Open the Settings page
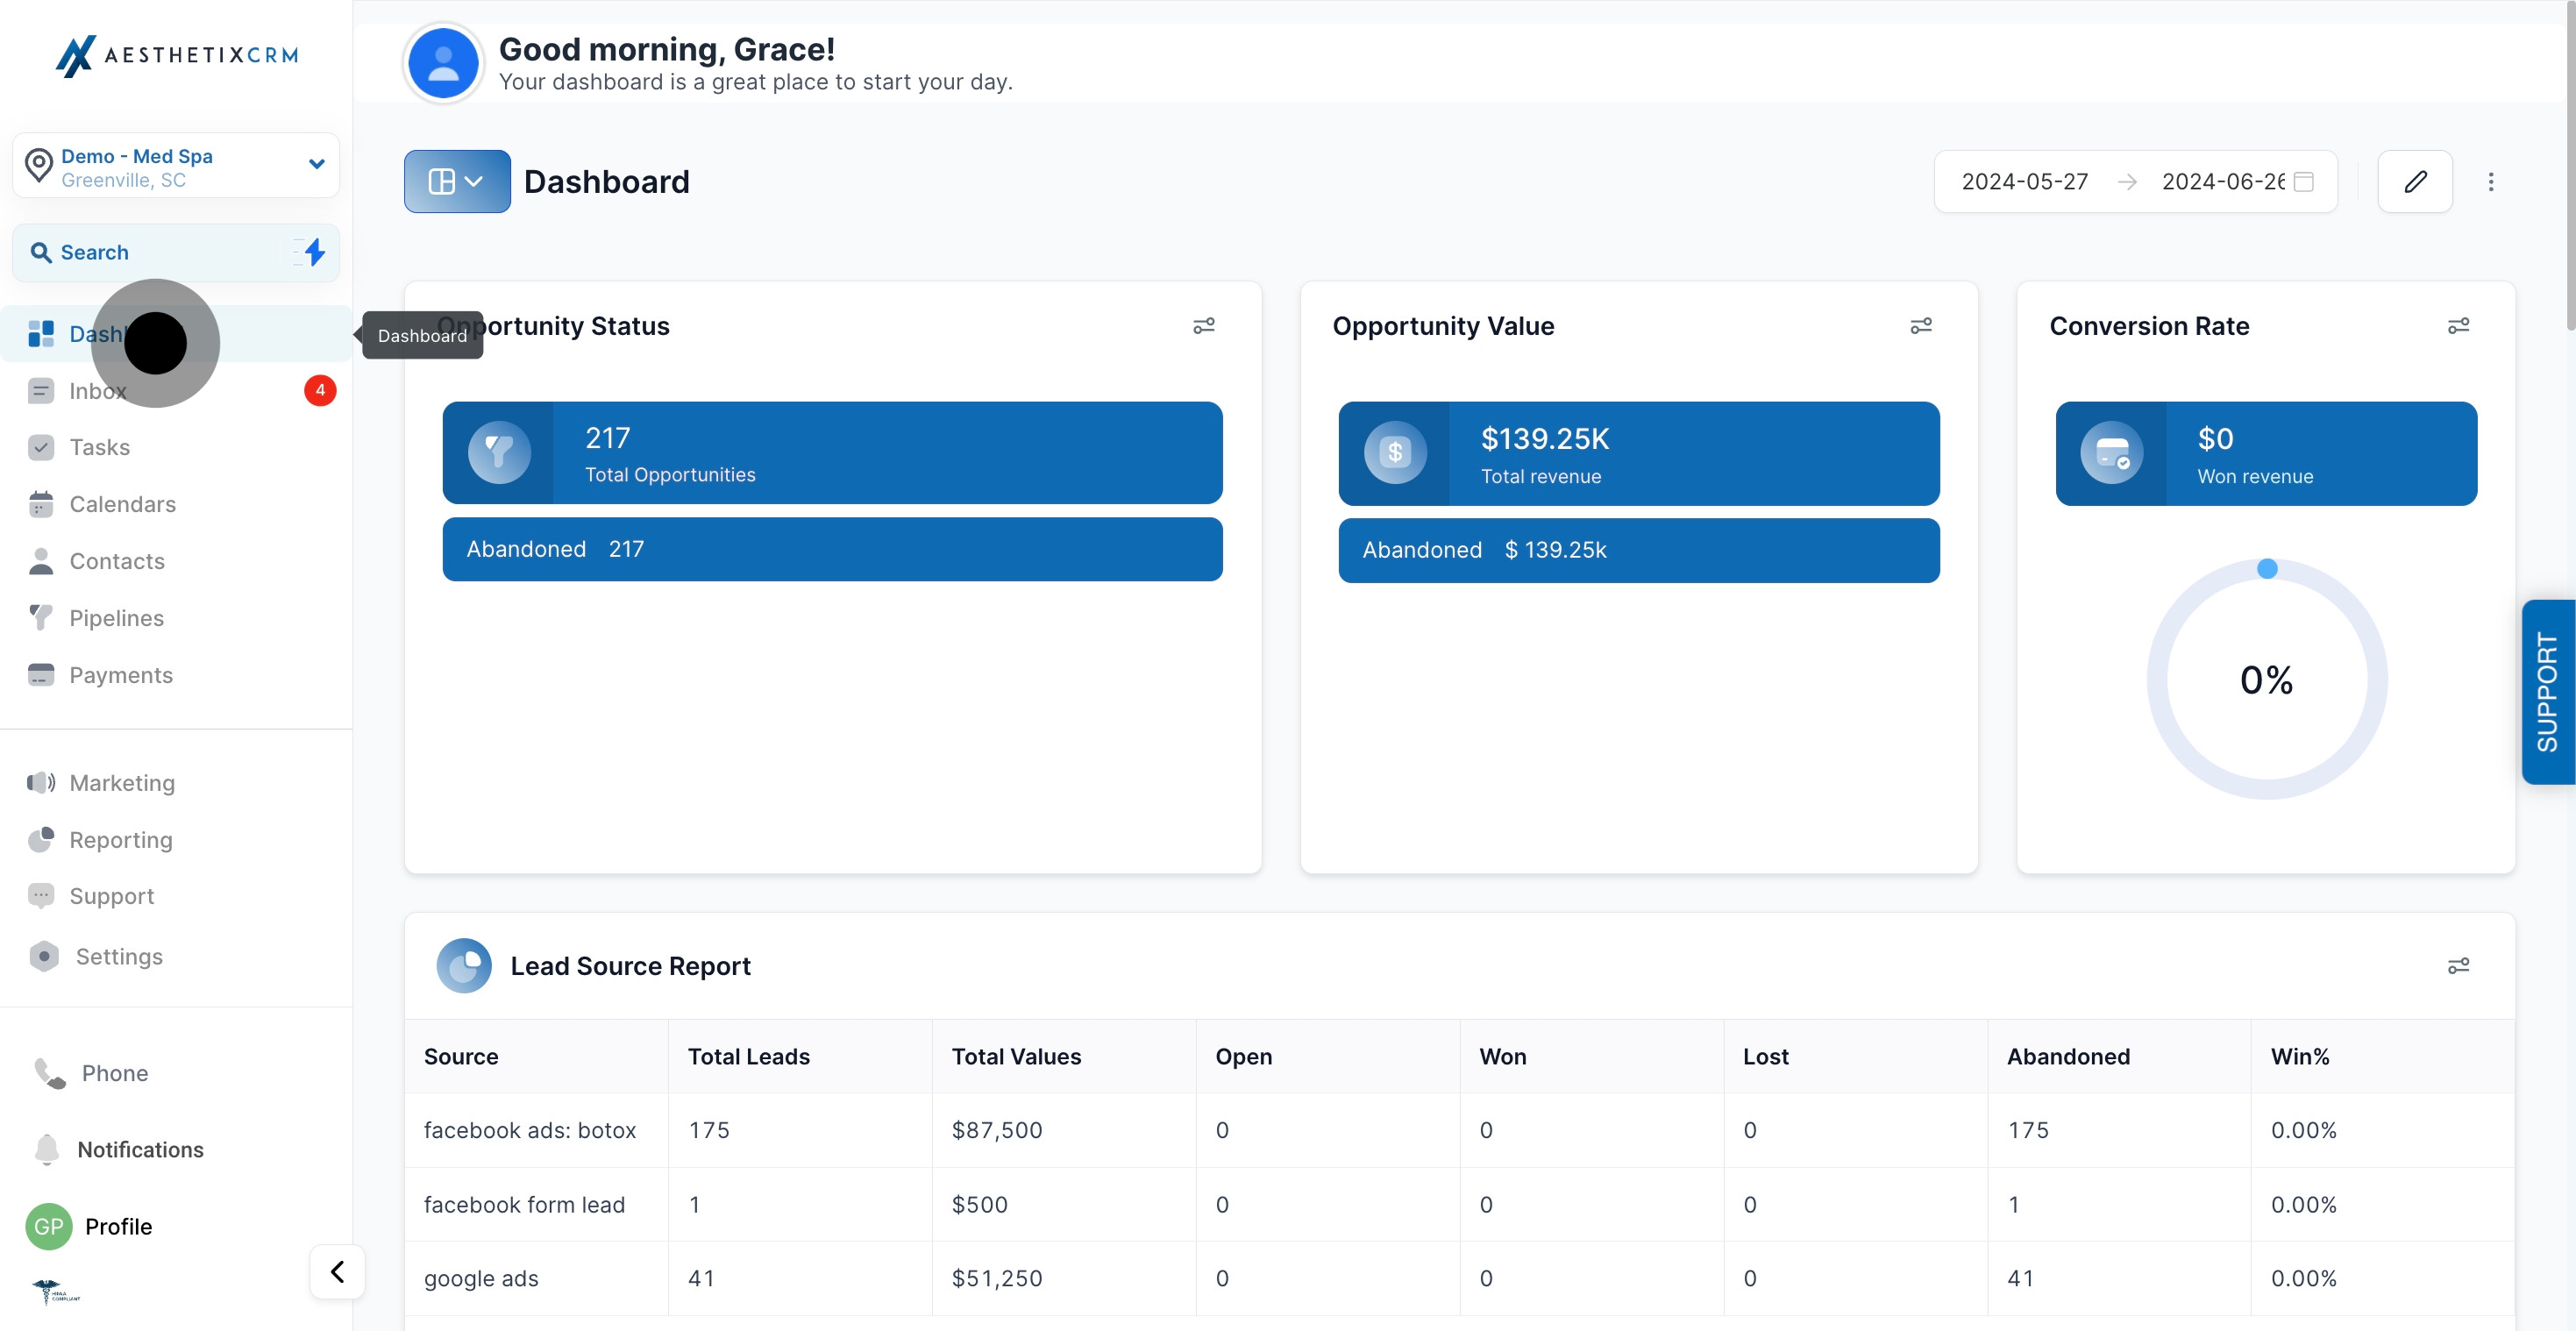 coord(118,957)
